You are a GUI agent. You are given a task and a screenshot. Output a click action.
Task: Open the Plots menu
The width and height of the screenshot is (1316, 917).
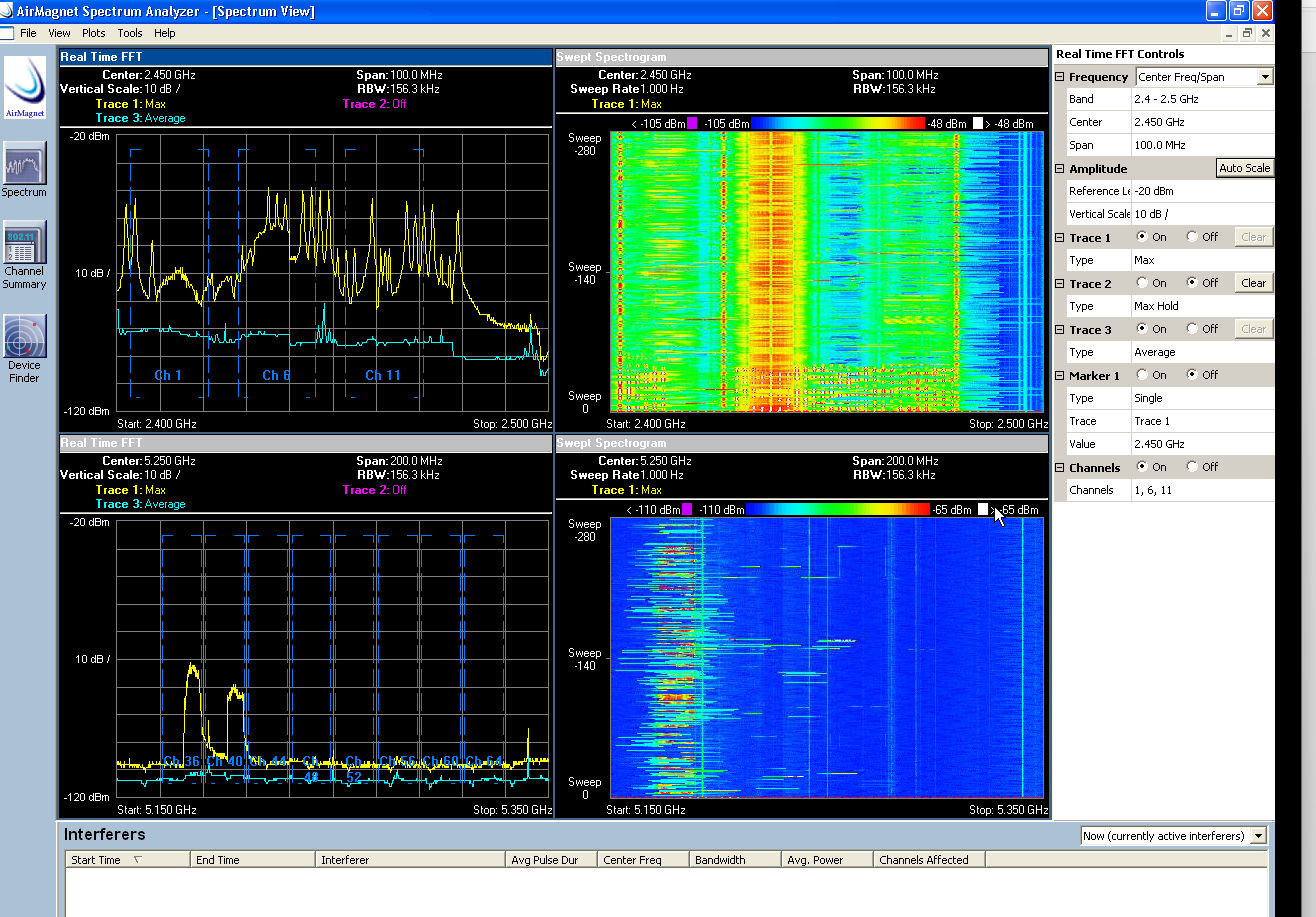point(93,33)
